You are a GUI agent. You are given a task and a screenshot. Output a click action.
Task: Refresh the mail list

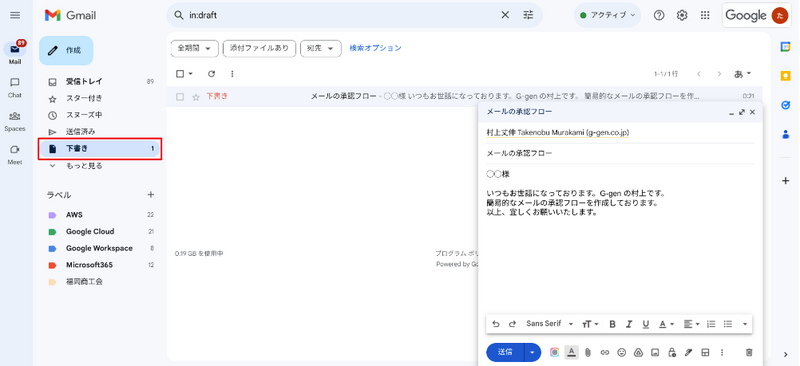(x=211, y=74)
